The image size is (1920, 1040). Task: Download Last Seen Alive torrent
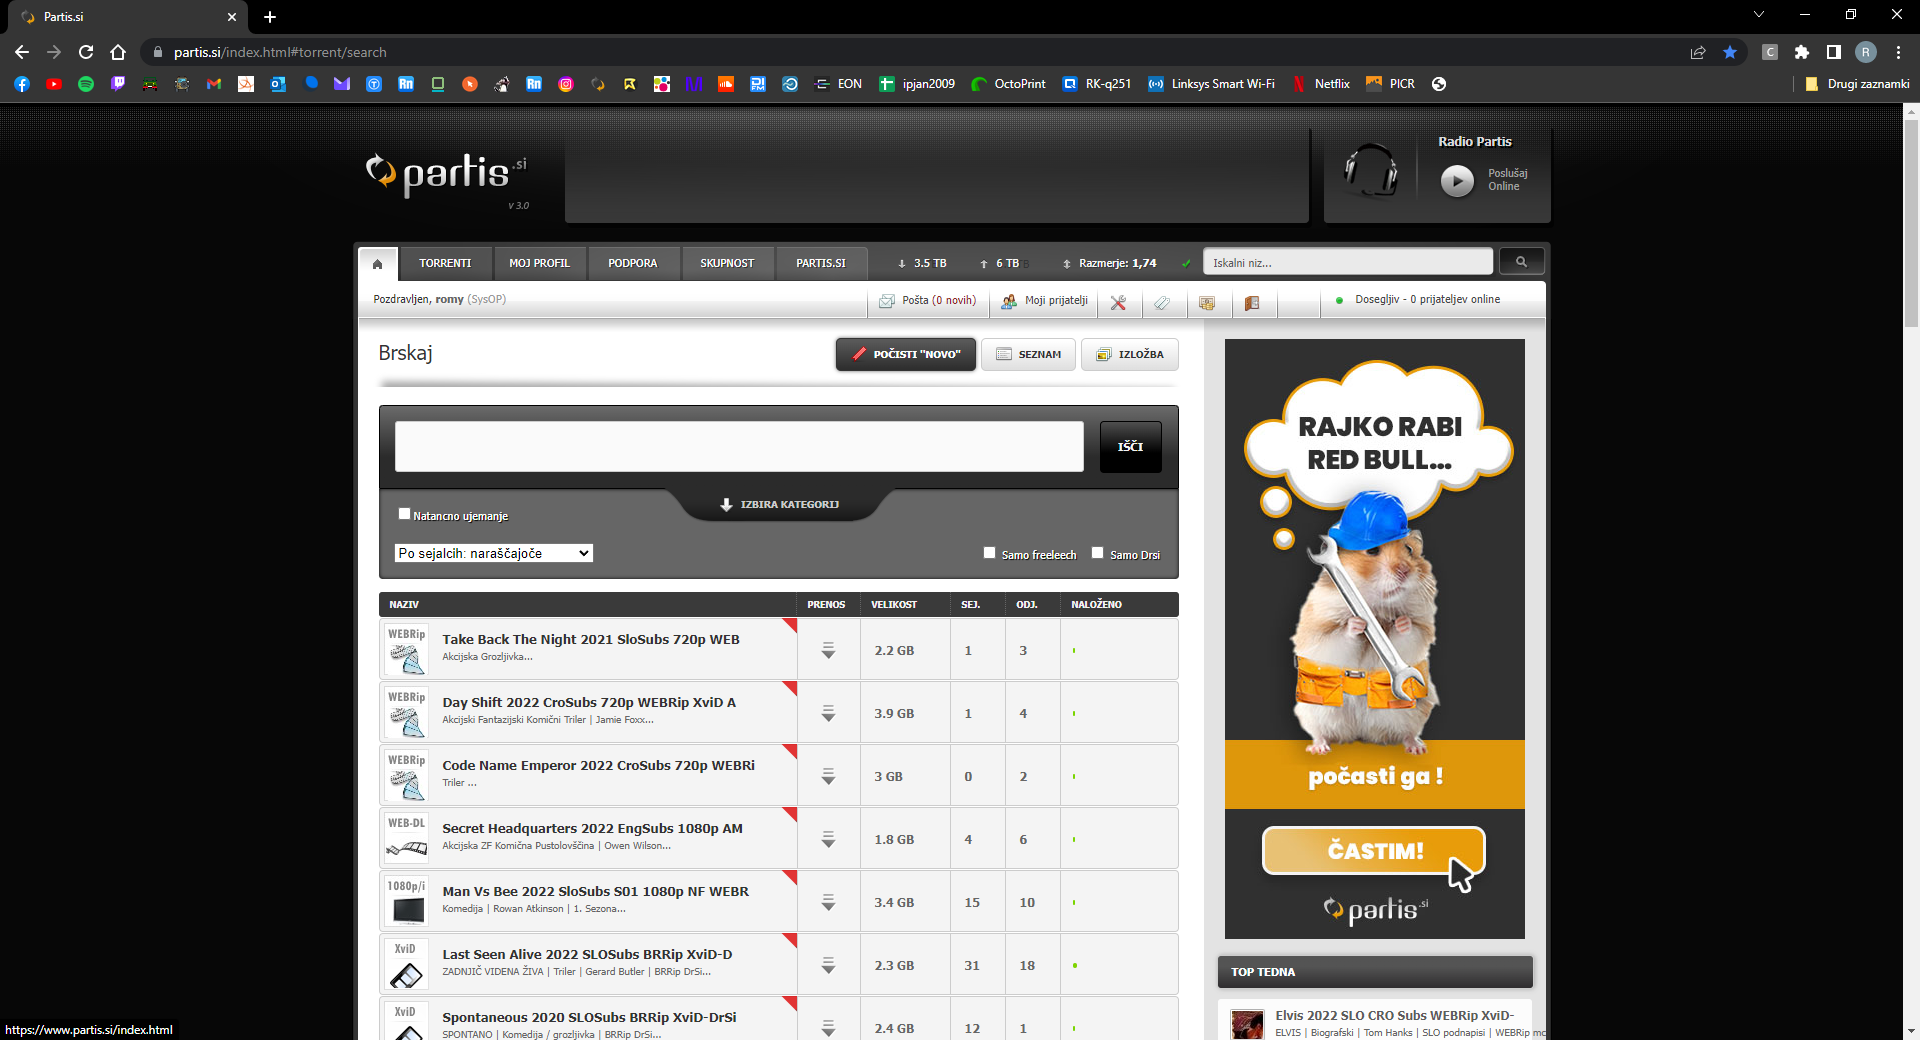click(828, 965)
